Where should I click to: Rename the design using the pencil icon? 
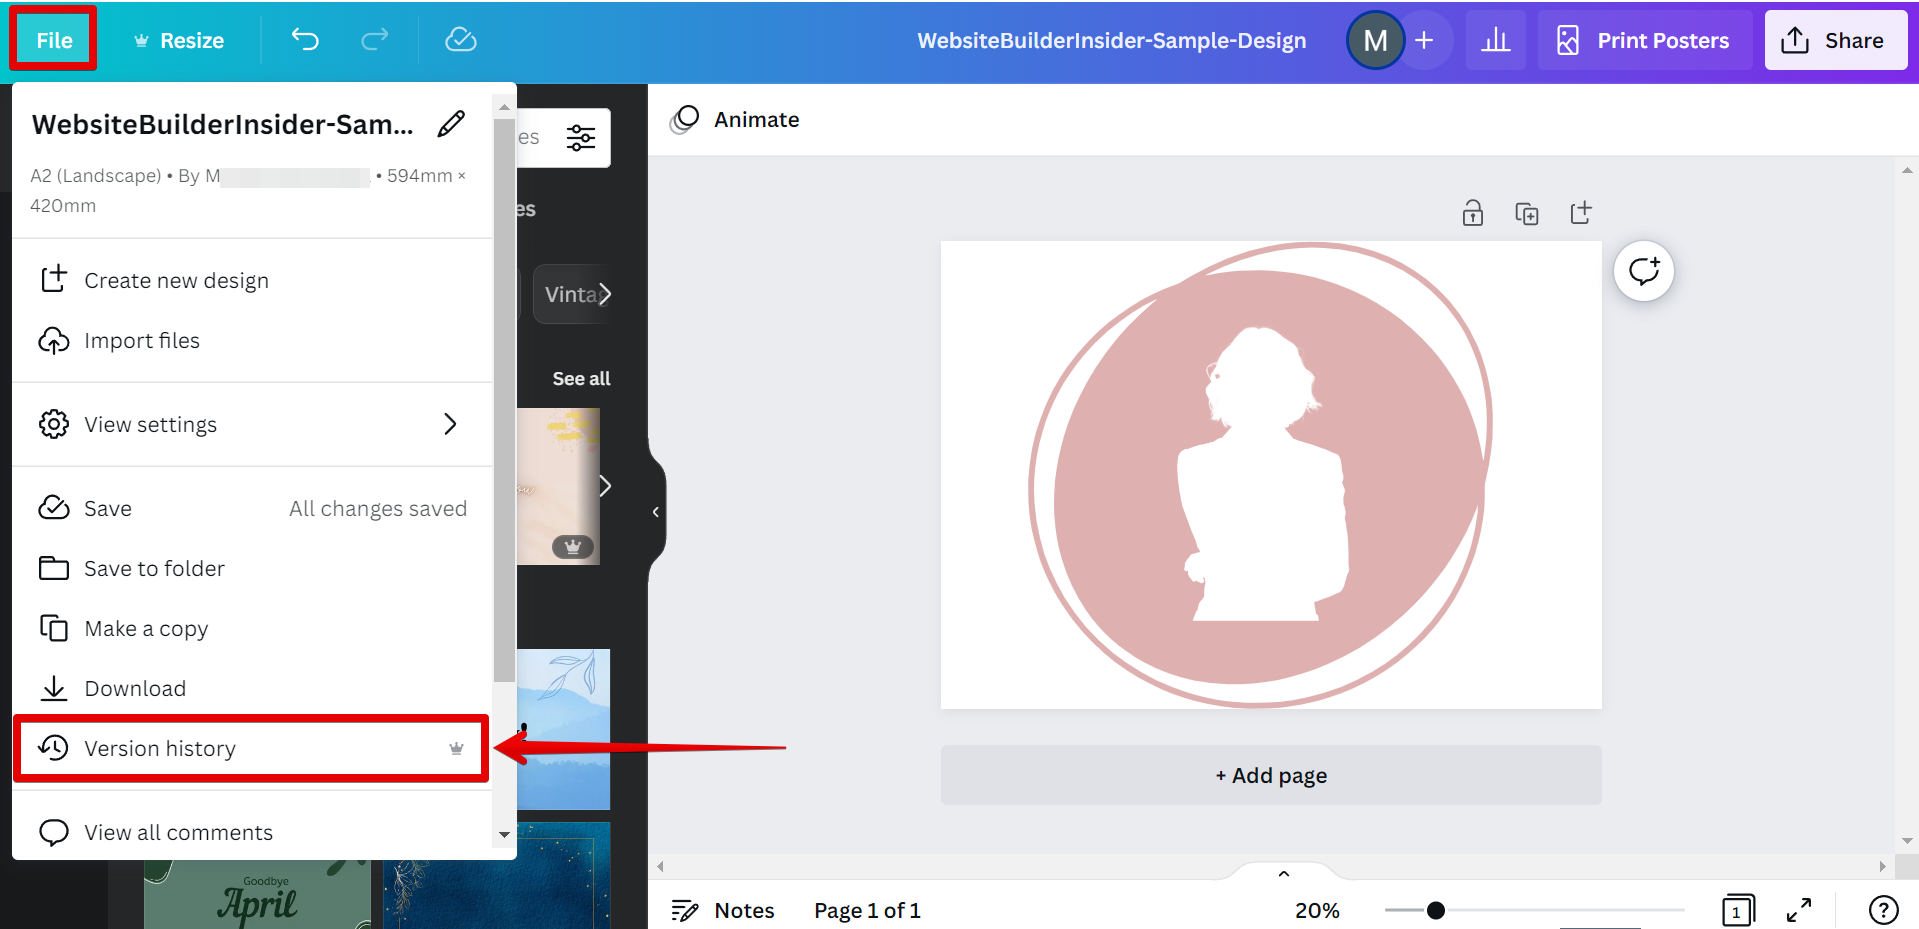point(451,123)
